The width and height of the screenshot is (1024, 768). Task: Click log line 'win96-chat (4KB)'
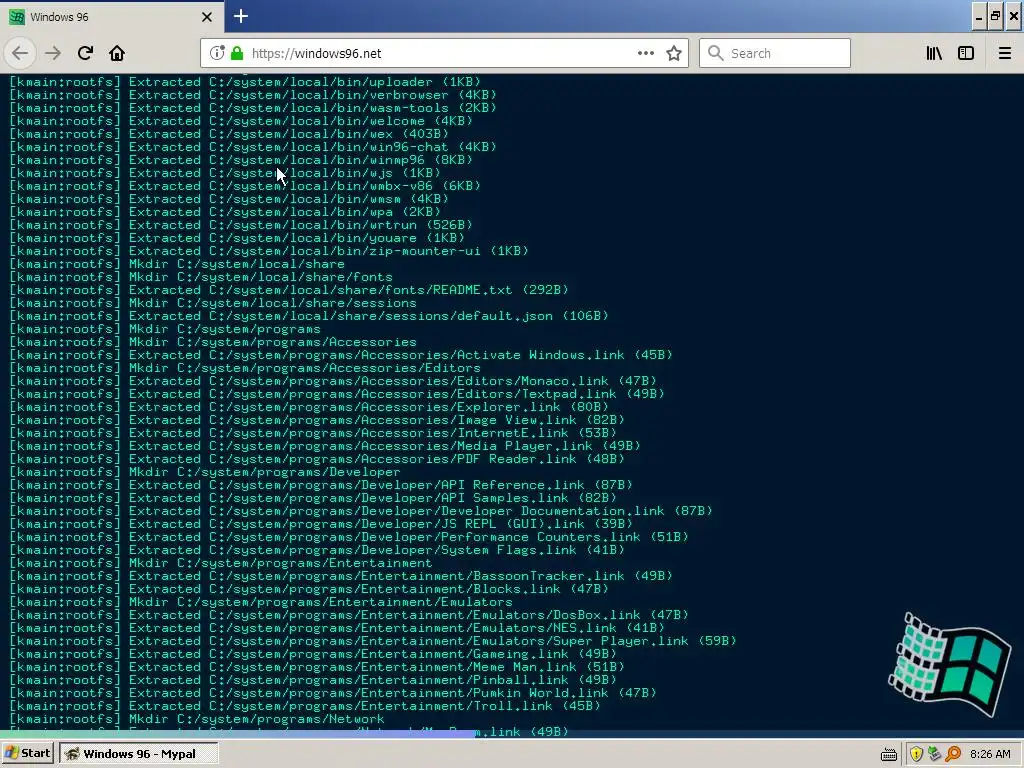(x=253, y=147)
